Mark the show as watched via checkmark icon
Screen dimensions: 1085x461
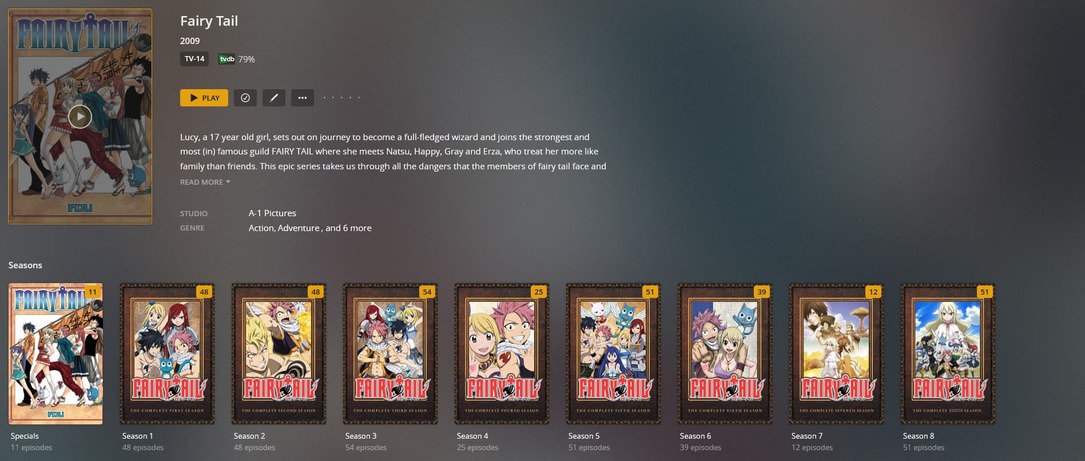pyautogui.click(x=245, y=98)
